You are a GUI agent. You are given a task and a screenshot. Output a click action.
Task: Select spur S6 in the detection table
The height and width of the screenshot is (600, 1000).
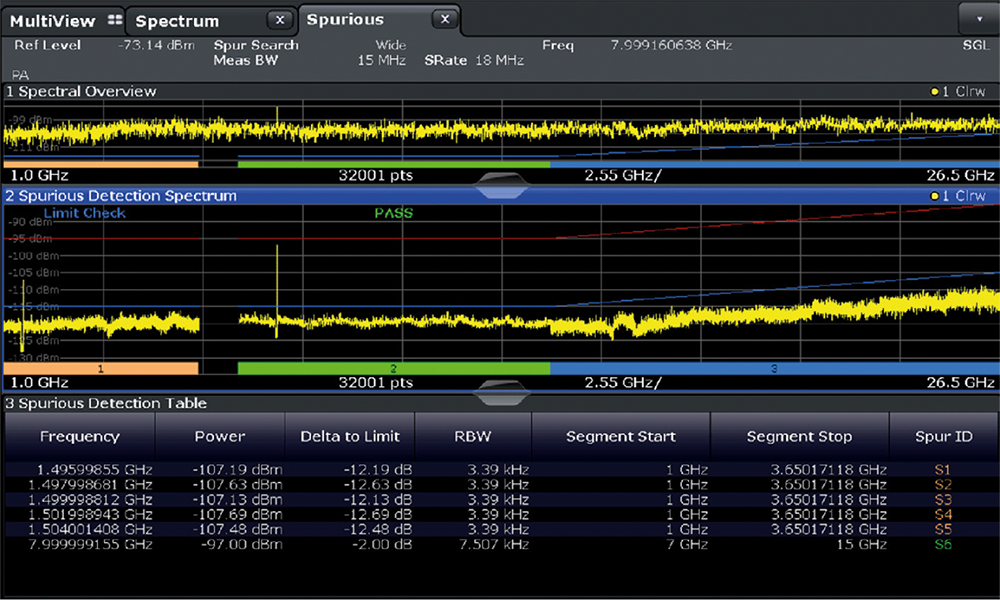943,545
